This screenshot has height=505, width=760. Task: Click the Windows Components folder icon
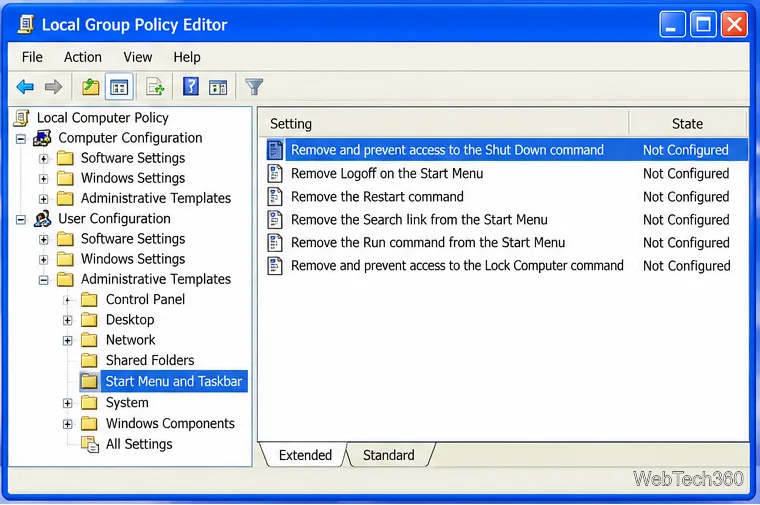pyautogui.click(x=89, y=424)
